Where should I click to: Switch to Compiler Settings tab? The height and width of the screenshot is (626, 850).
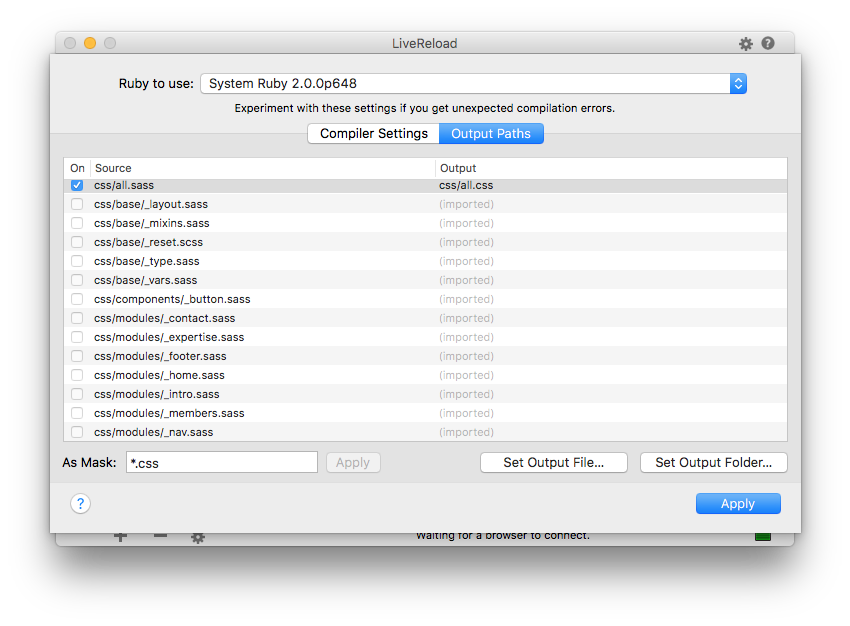(374, 133)
